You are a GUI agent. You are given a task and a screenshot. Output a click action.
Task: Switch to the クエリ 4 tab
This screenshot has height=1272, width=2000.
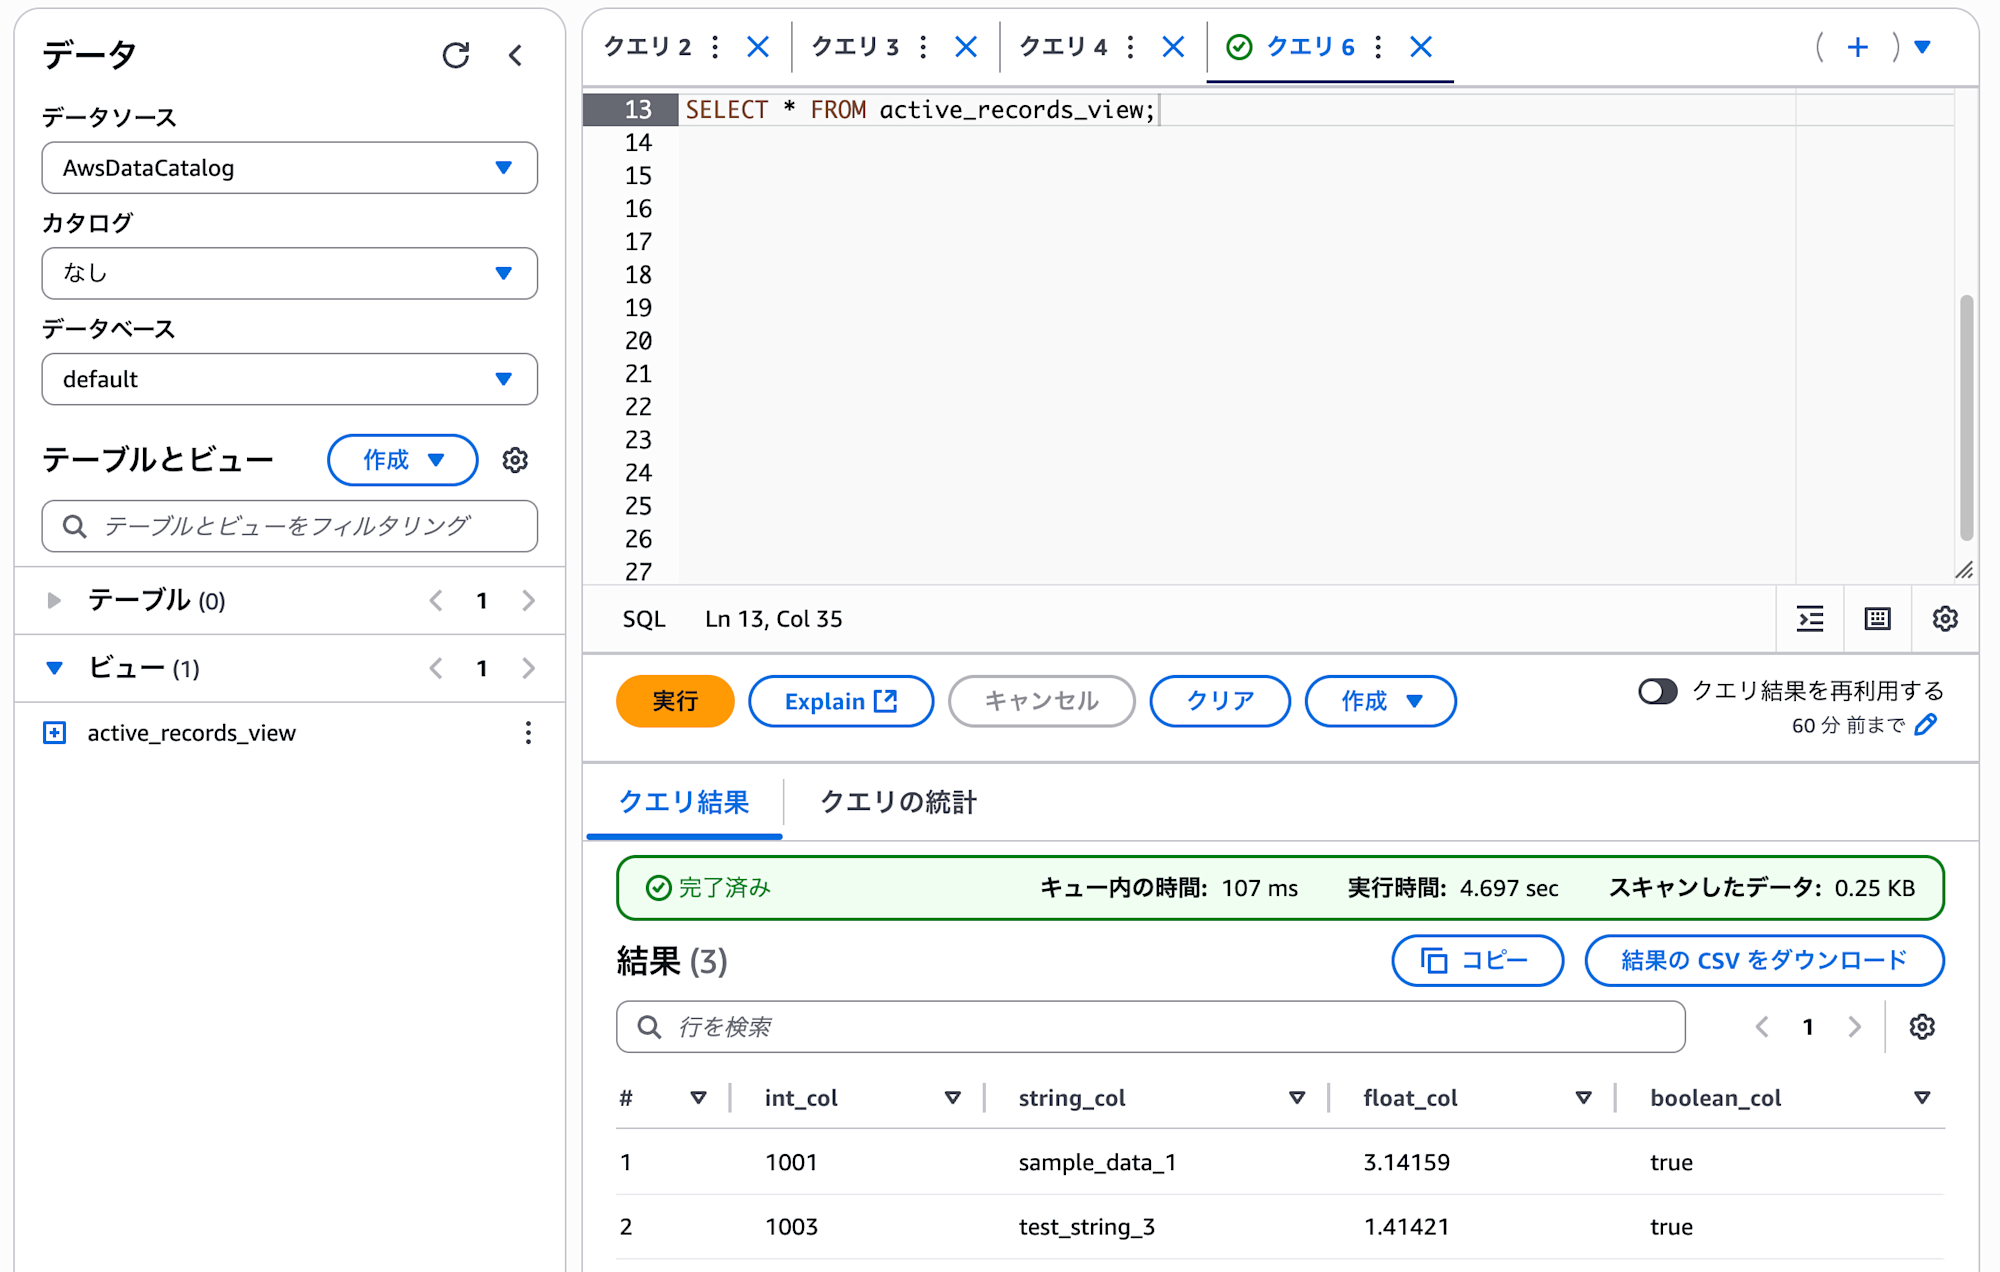[x=1063, y=47]
